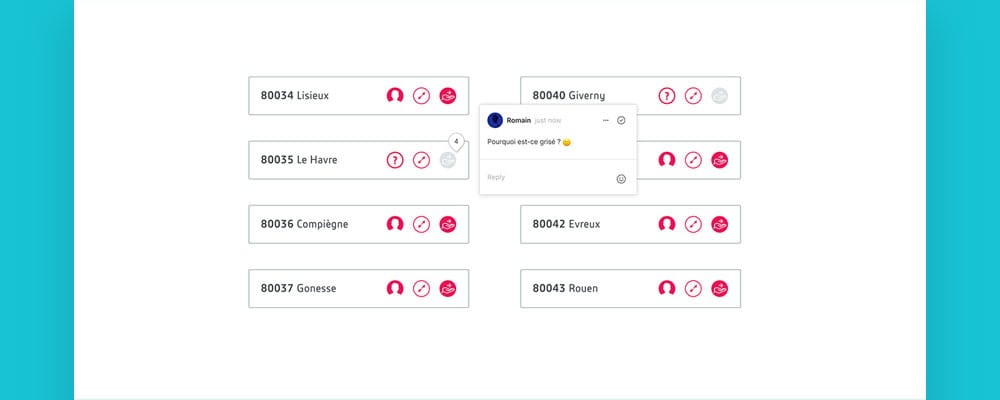Open the comment's three-dot more options menu
This screenshot has width=1000, height=400.
point(605,120)
